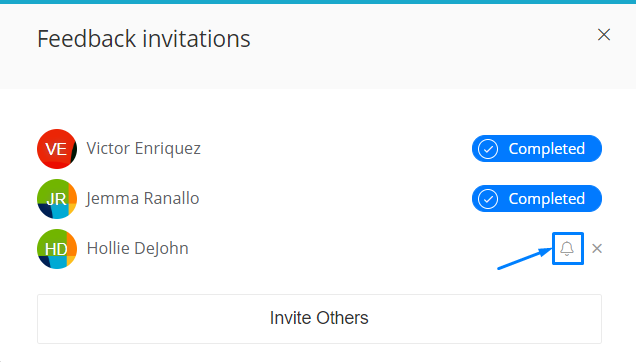The width and height of the screenshot is (636, 362).
Task: Open Victor Enriquez's red VE avatar
Action: pos(57,149)
